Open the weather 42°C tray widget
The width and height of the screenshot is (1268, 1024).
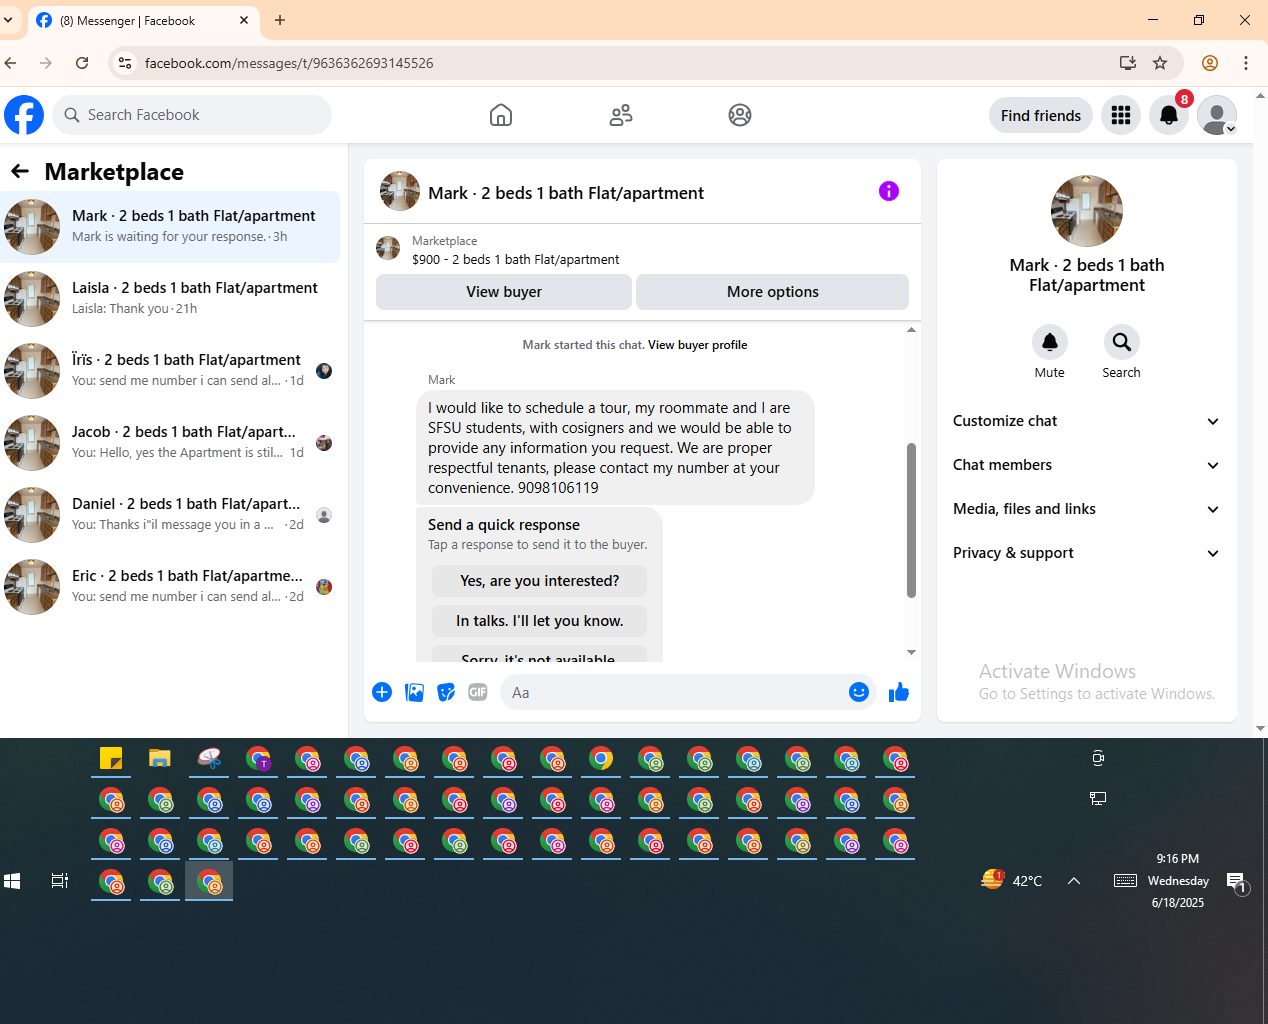click(x=1012, y=881)
